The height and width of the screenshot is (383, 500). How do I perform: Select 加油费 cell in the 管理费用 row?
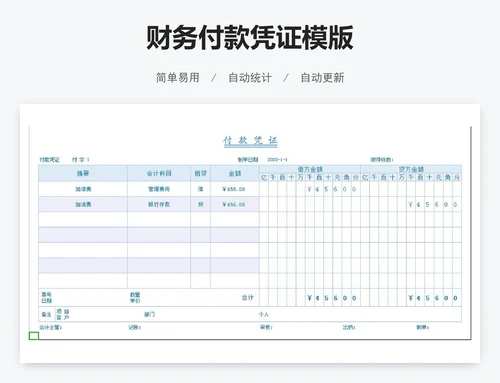click(83, 189)
